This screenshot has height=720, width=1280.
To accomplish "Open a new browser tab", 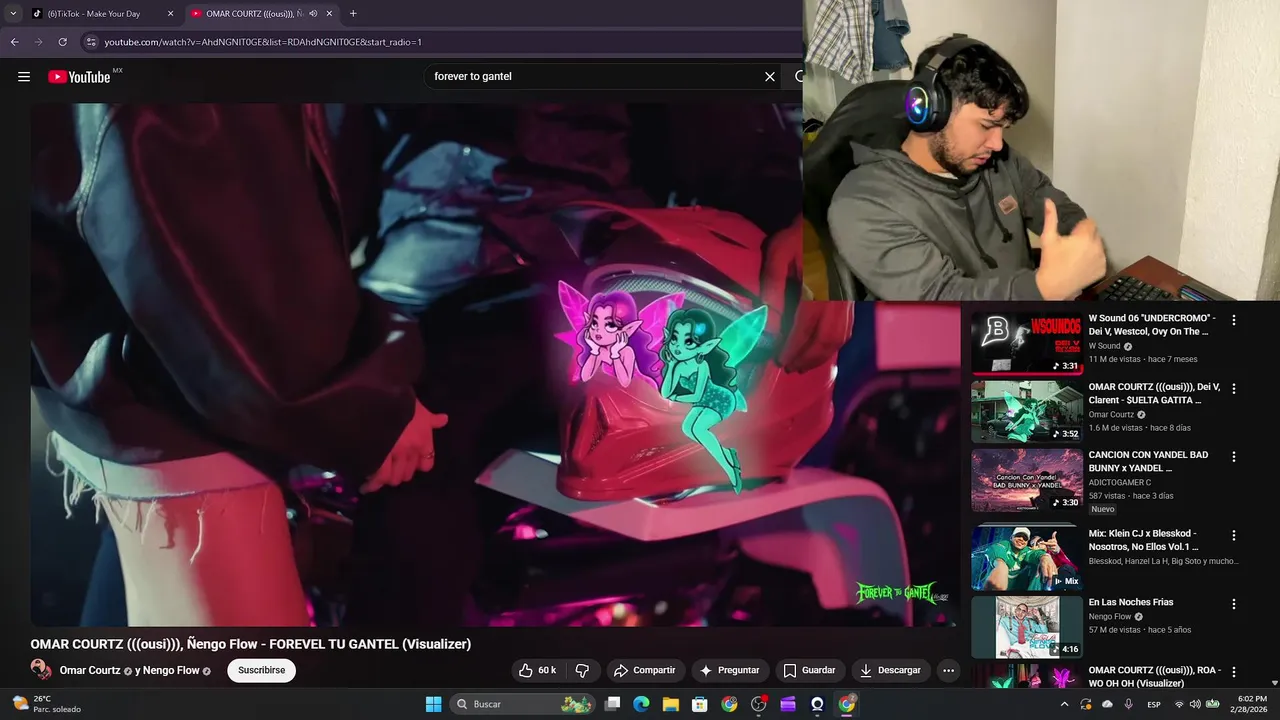I will (353, 14).
